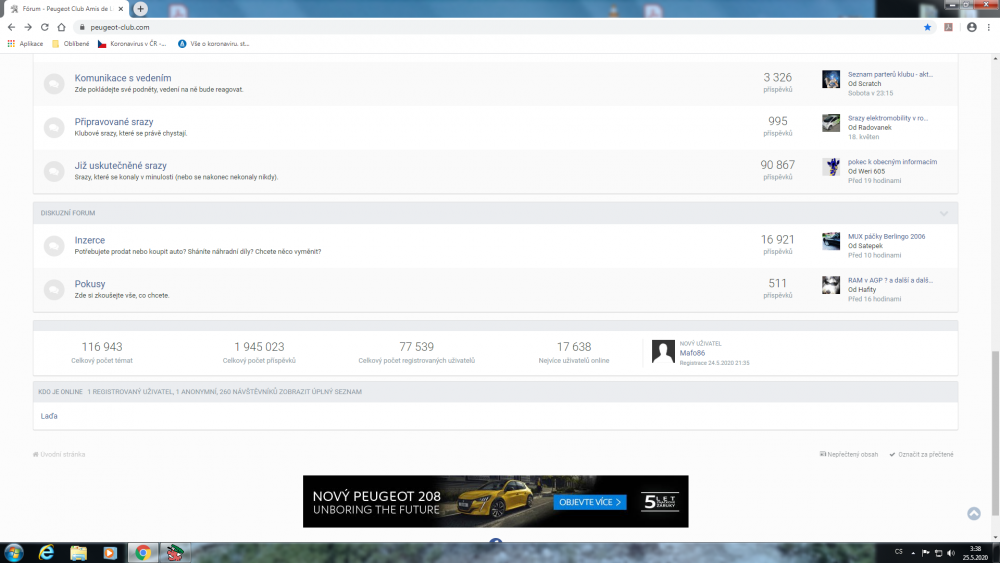Open online user Laďa's profile
This screenshot has width=1000, height=563.
point(49,416)
